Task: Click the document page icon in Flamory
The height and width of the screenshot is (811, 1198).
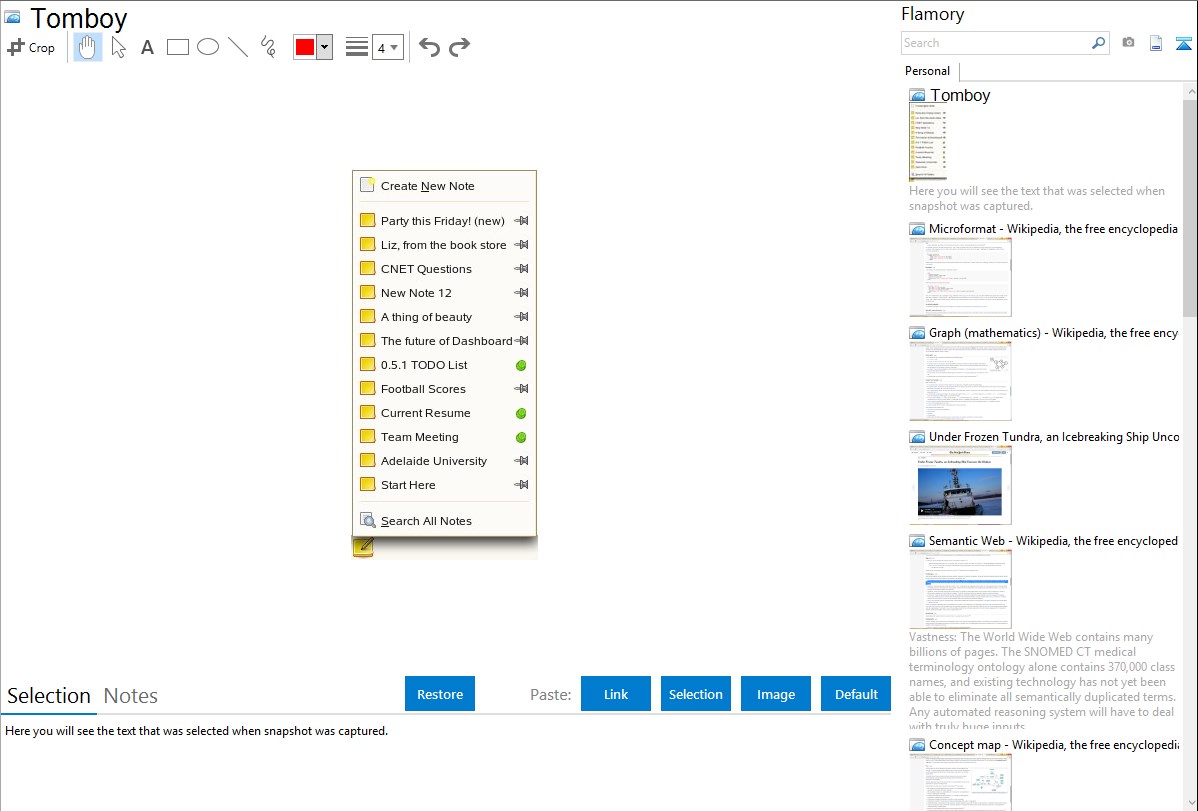Action: tap(1156, 44)
